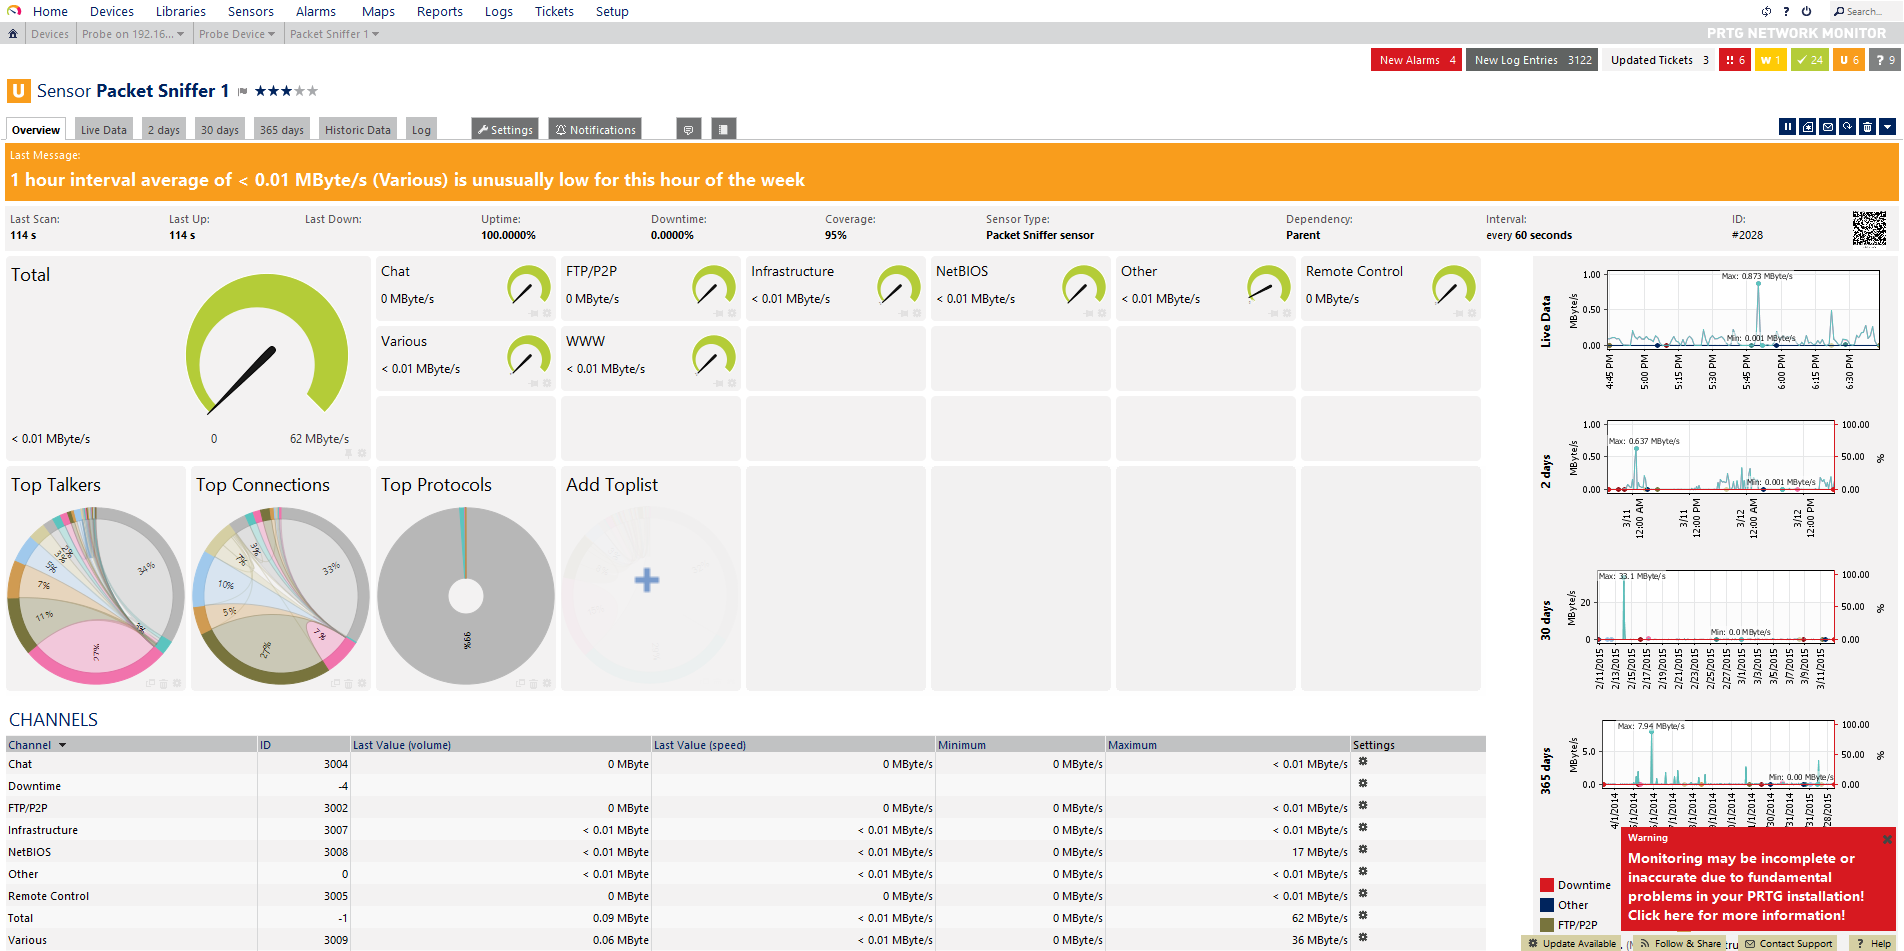Expand the Packet Sniffer 1 breadcrumb dropdown

(375, 34)
